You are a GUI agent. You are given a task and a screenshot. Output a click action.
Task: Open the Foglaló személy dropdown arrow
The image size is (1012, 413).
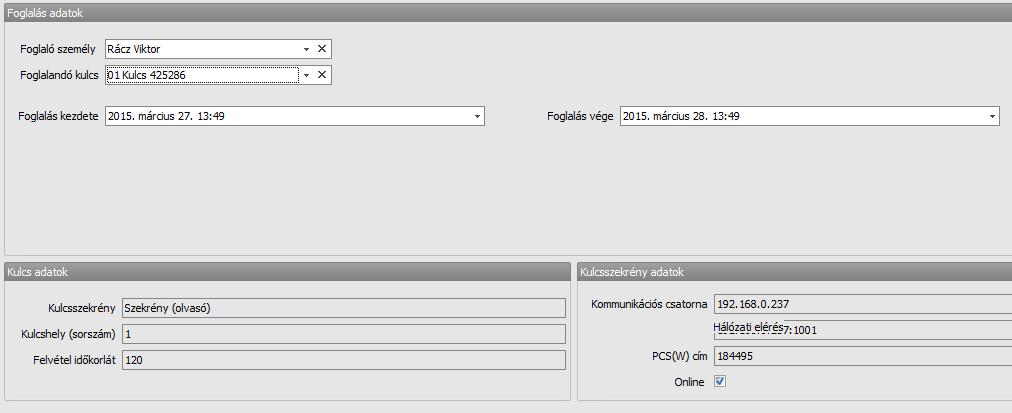[307, 49]
